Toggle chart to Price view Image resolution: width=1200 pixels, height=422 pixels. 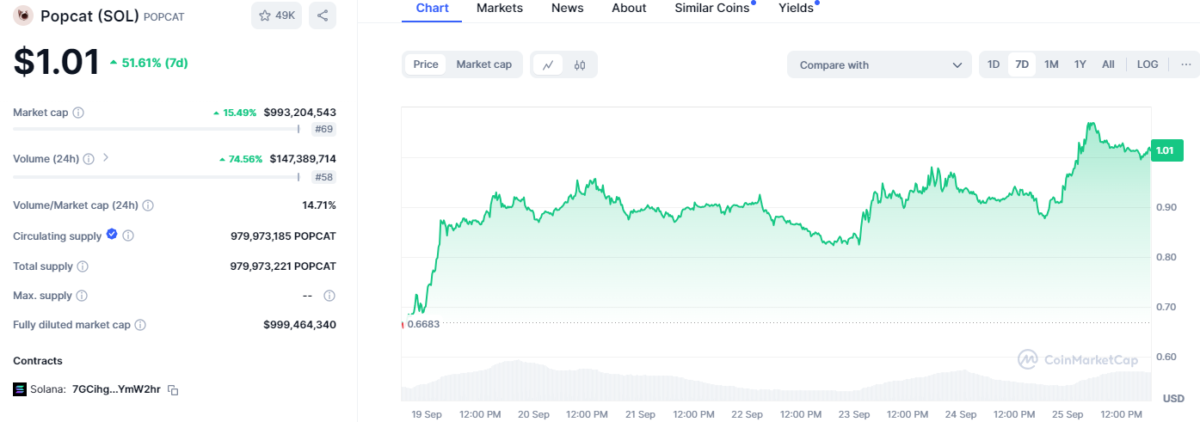point(426,64)
